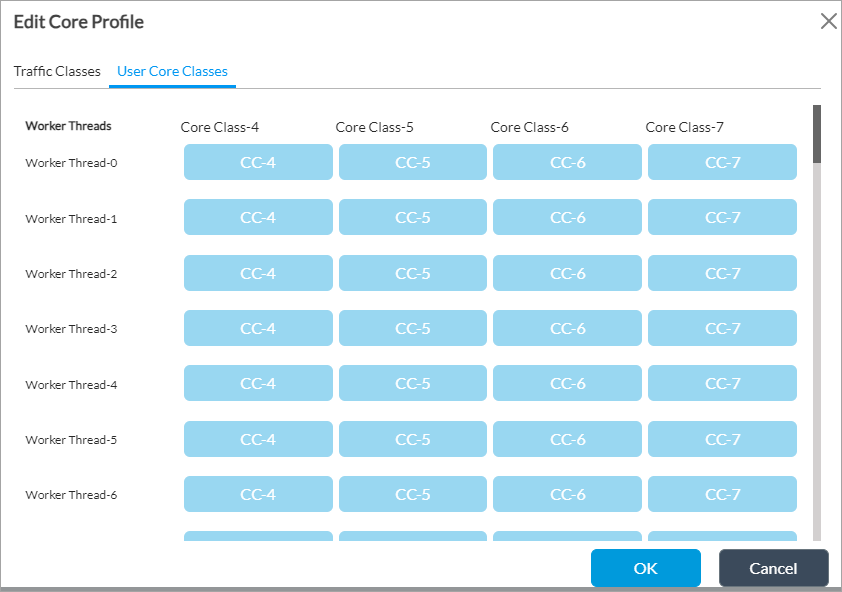Toggle CC-7 for Worker Thread-0
842x592 pixels.
coord(722,162)
